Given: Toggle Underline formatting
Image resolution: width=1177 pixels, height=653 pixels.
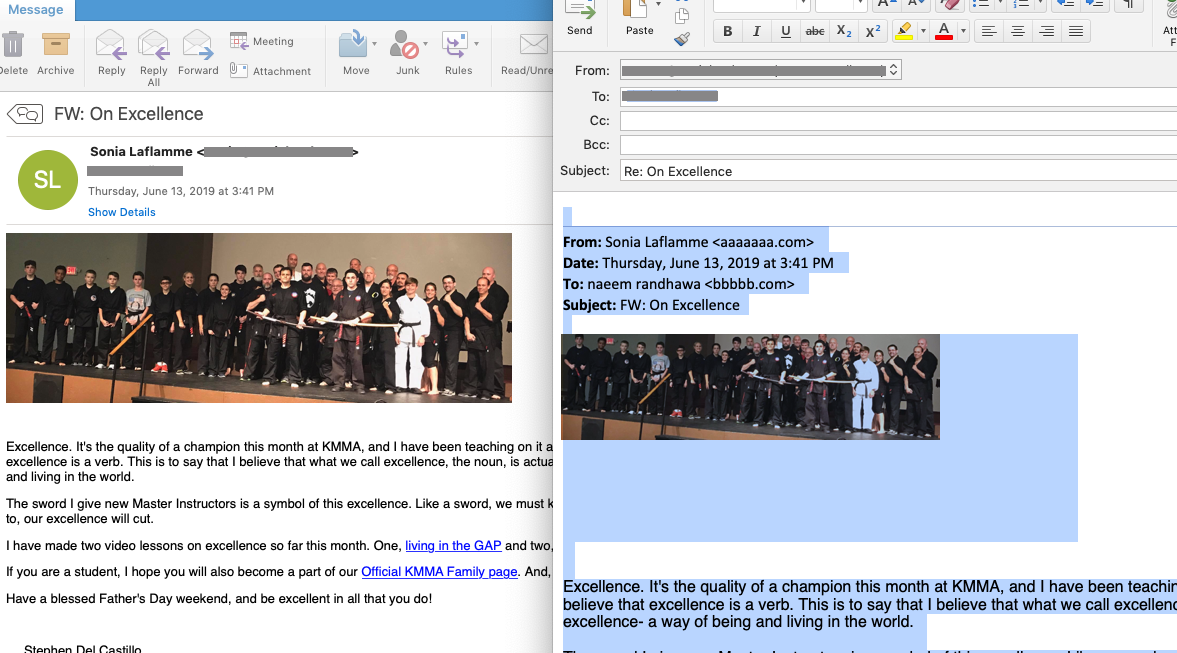Looking at the screenshot, I should (x=785, y=32).
